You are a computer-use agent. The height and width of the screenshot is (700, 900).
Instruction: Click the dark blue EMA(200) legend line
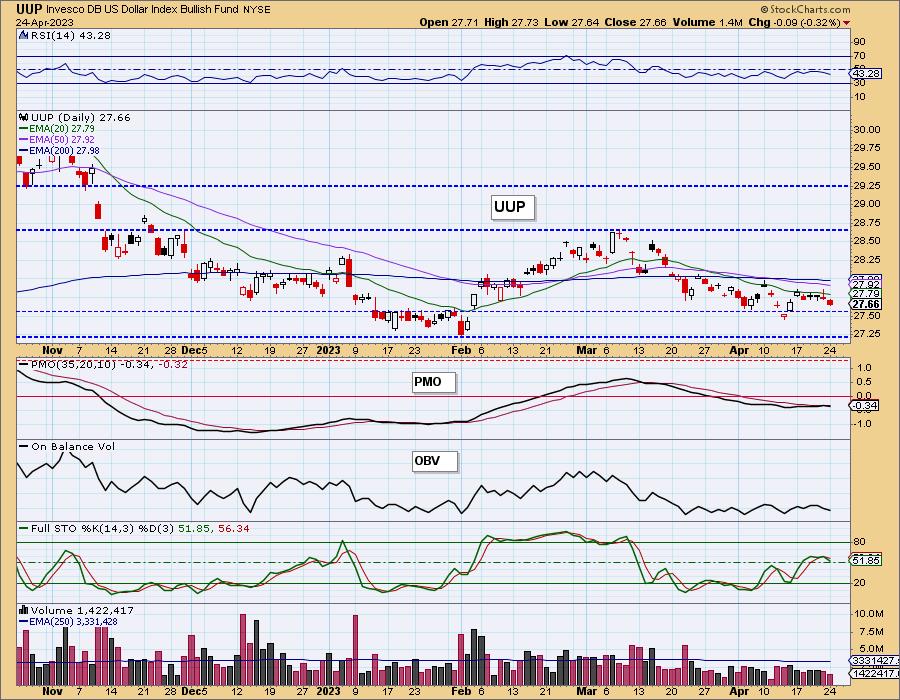click(24, 150)
